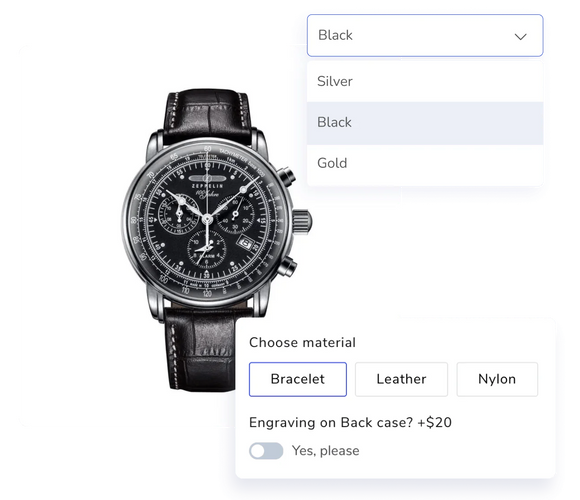580x500 pixels.
Task: Click the upper leather strap of watch
Action: 207,115
